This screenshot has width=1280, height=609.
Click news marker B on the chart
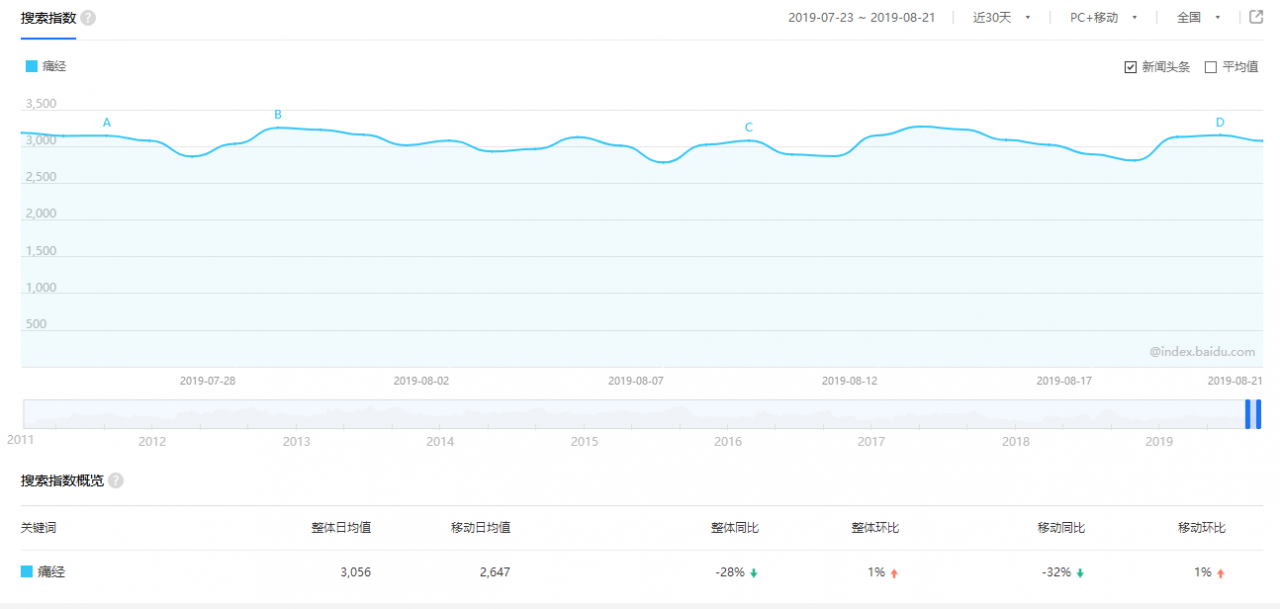click(x=278, y=114)
